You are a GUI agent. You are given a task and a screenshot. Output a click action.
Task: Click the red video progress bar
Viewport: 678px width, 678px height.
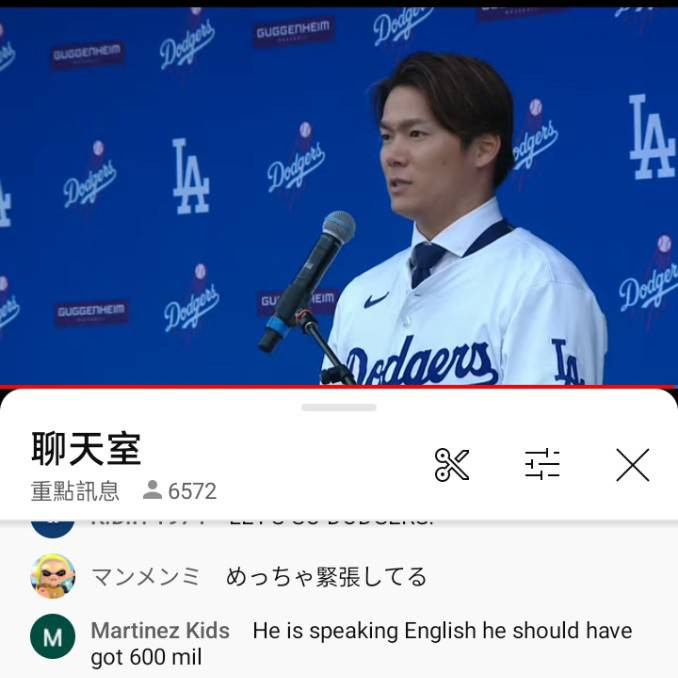coord(339,386)
